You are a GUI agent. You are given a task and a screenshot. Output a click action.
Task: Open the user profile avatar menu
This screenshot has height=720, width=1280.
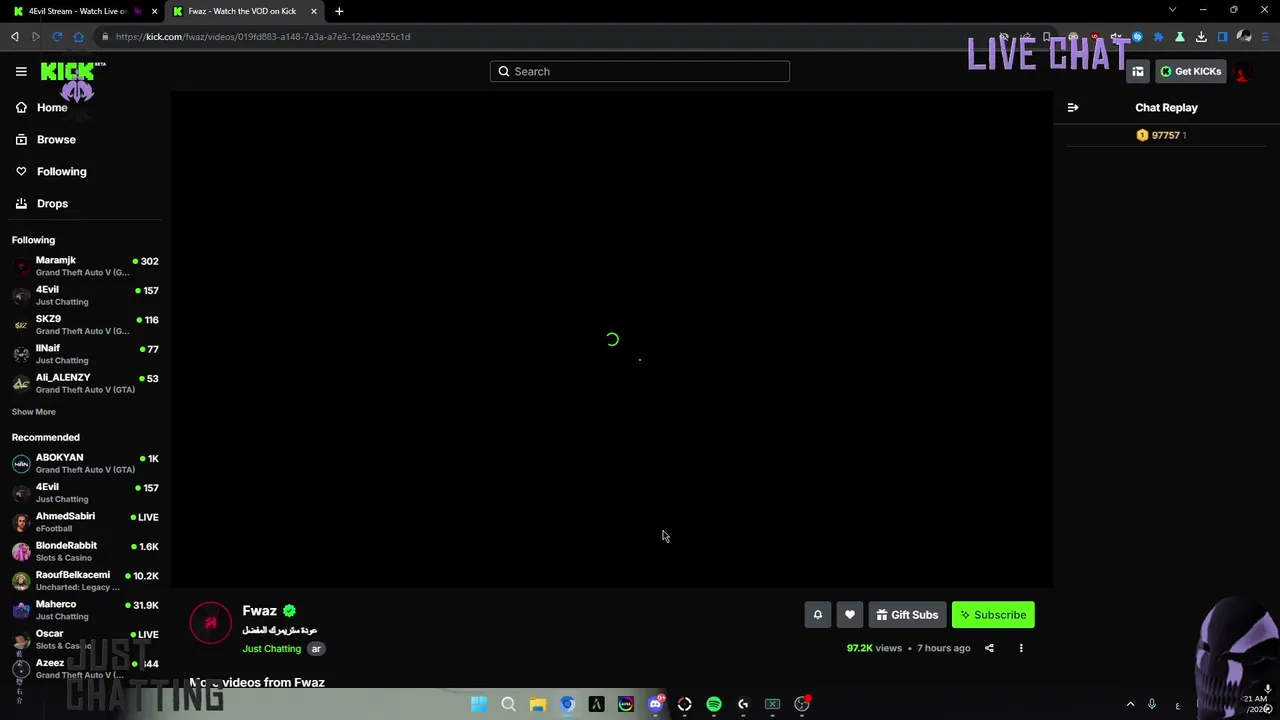[1242, 72]
